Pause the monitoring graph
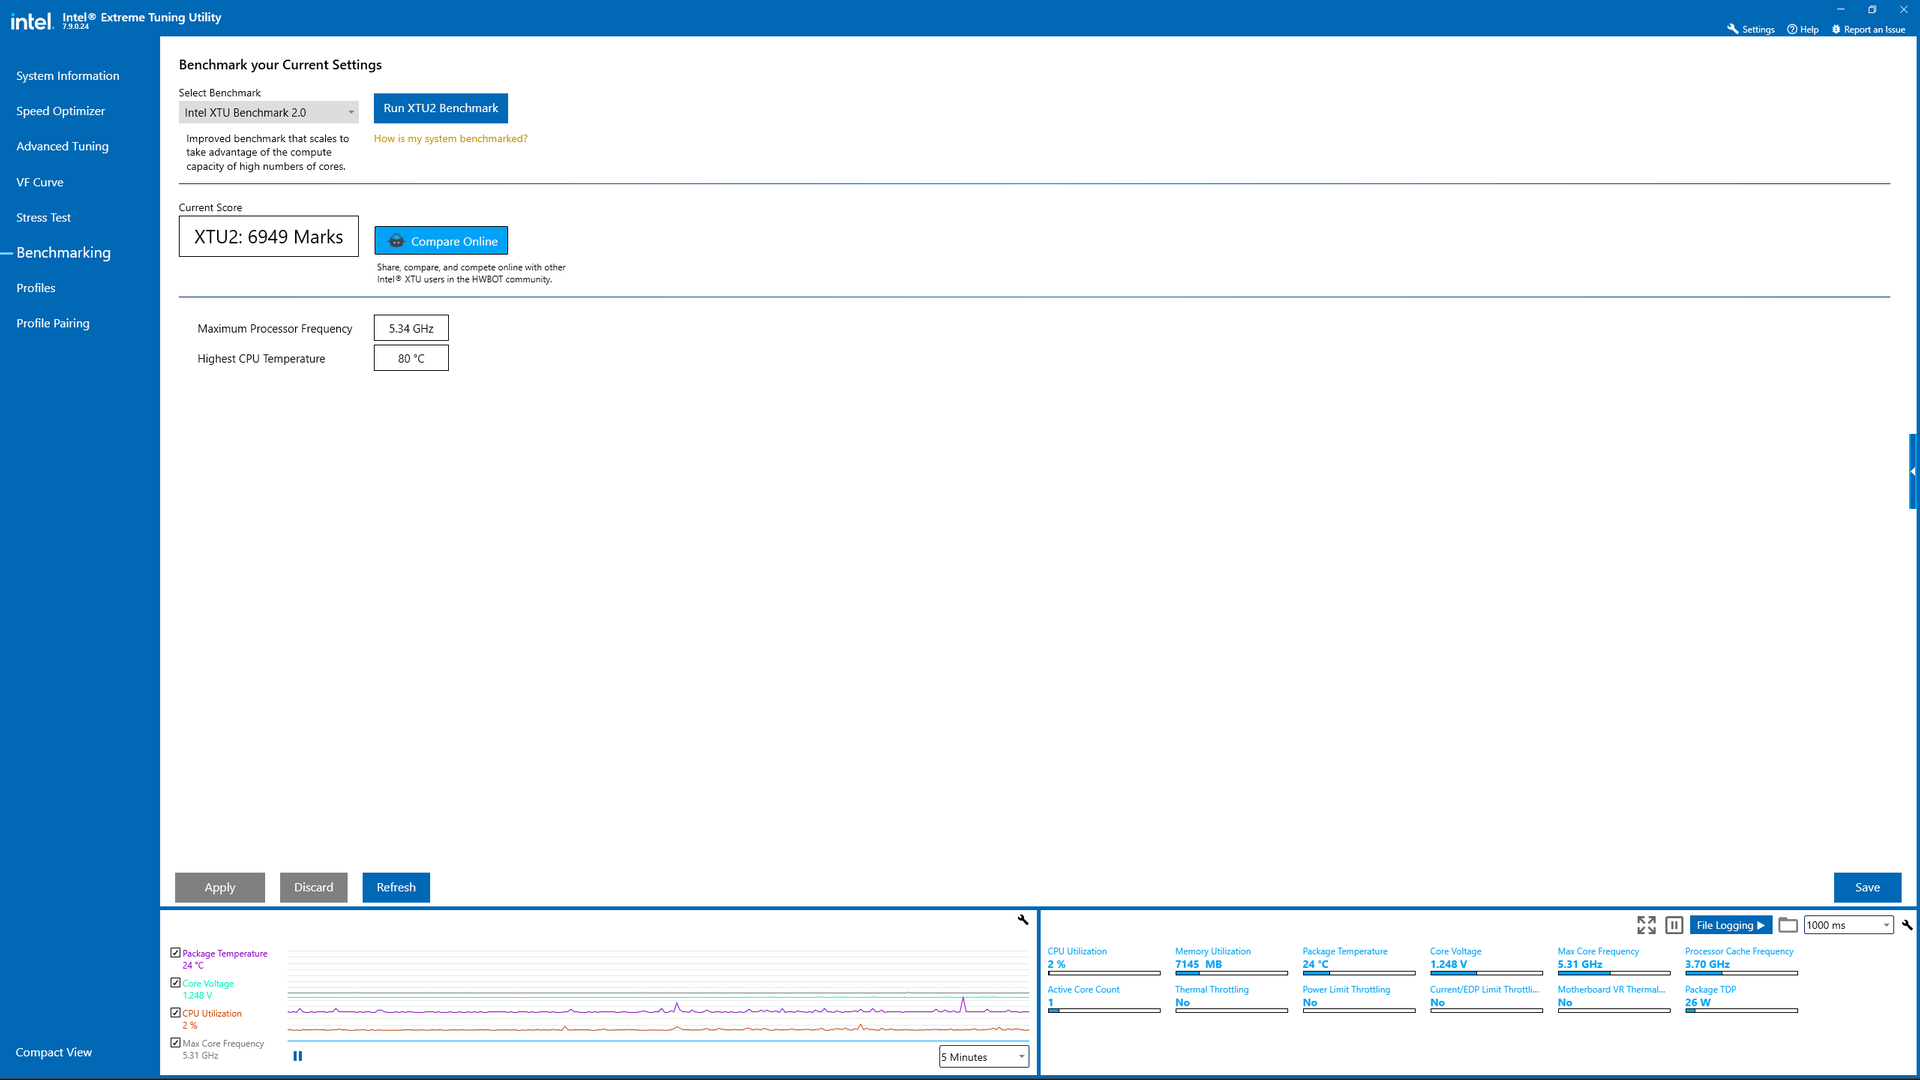Viewport: 1920px width, 1080px height. 297,1056
